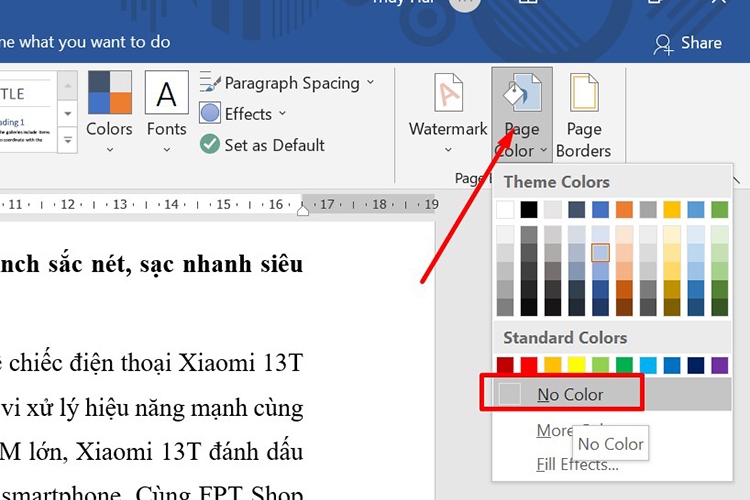Viewport: 750px width, 500px height.
Task: Pick gold theme color swatch
Action: (672, 210)
